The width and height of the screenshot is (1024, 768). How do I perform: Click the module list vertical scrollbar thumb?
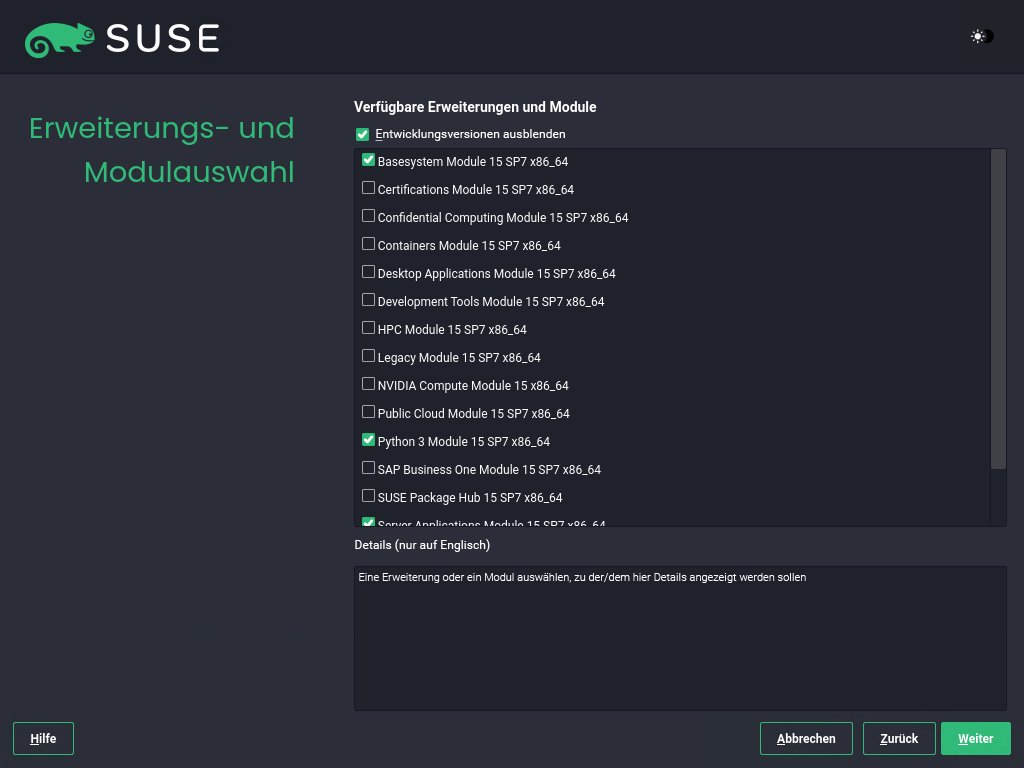998,309
